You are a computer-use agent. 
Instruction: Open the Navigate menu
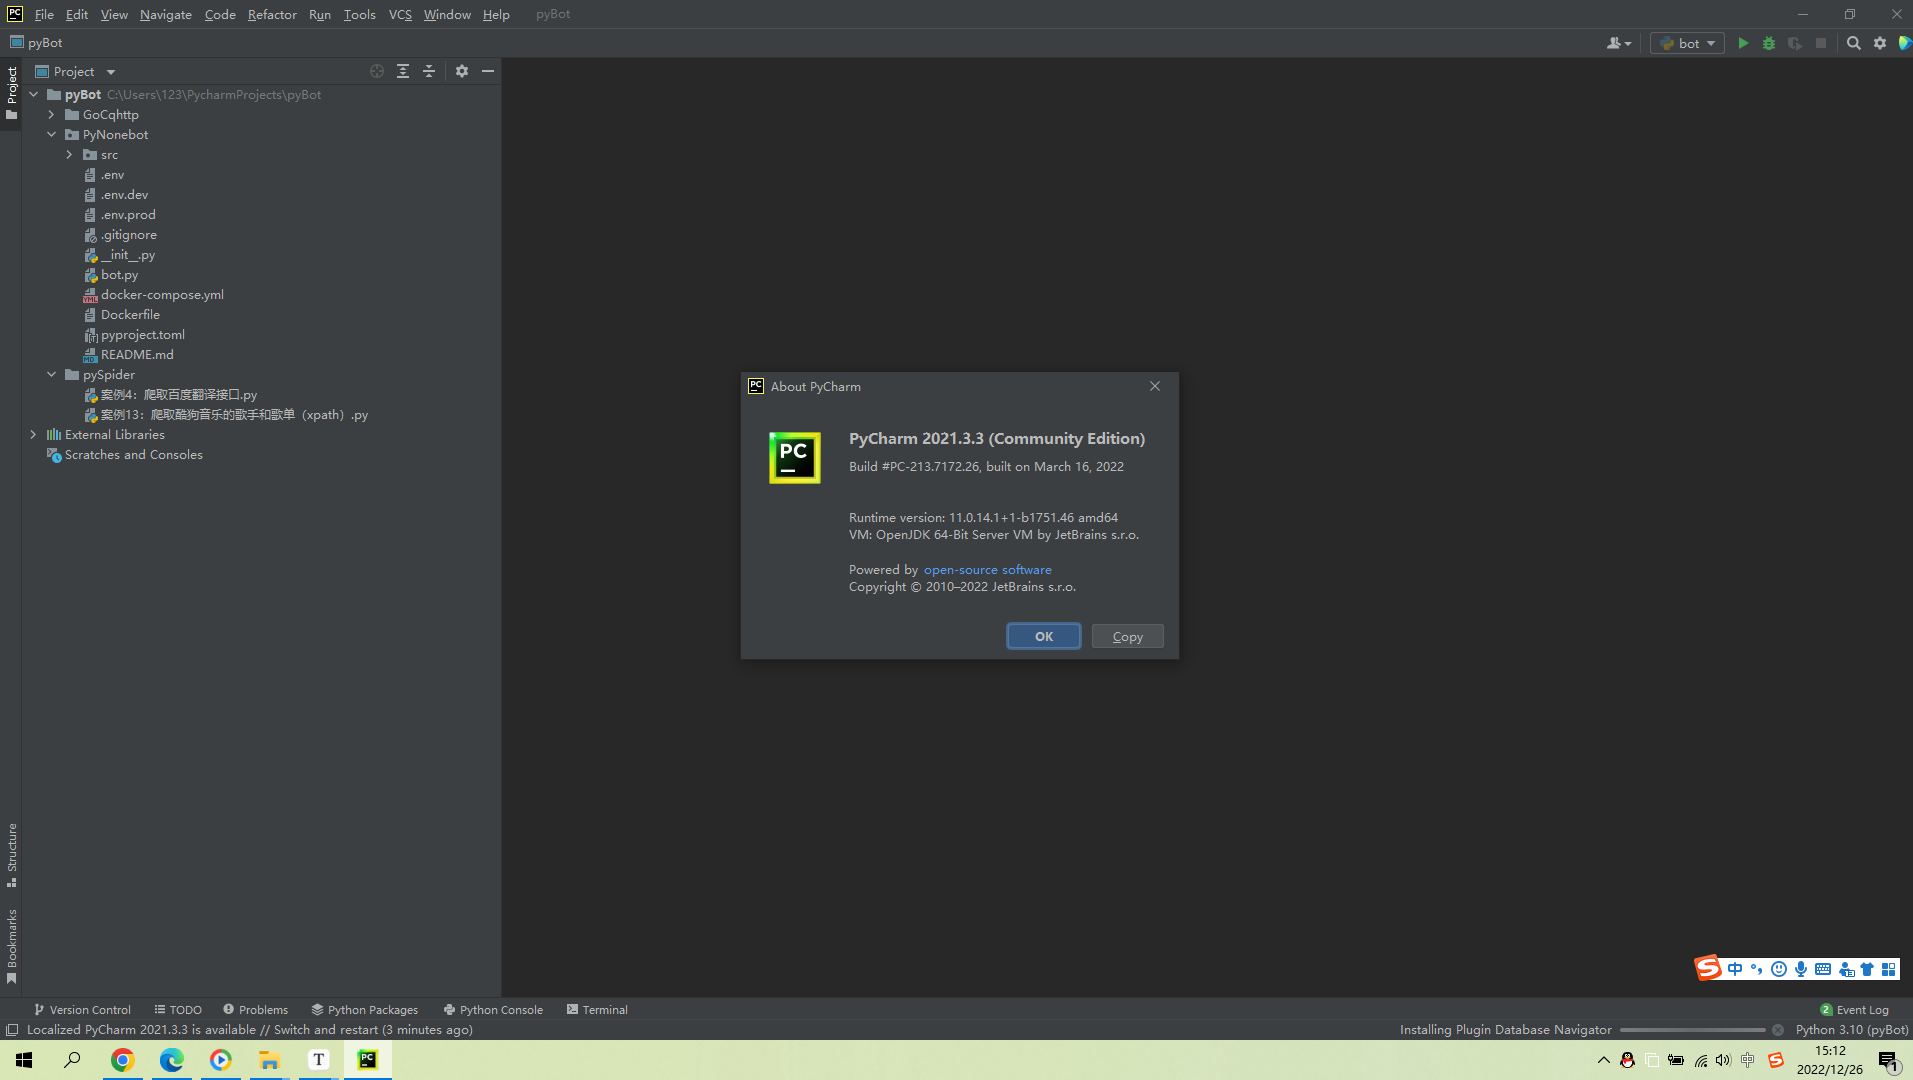pos(166,14)
